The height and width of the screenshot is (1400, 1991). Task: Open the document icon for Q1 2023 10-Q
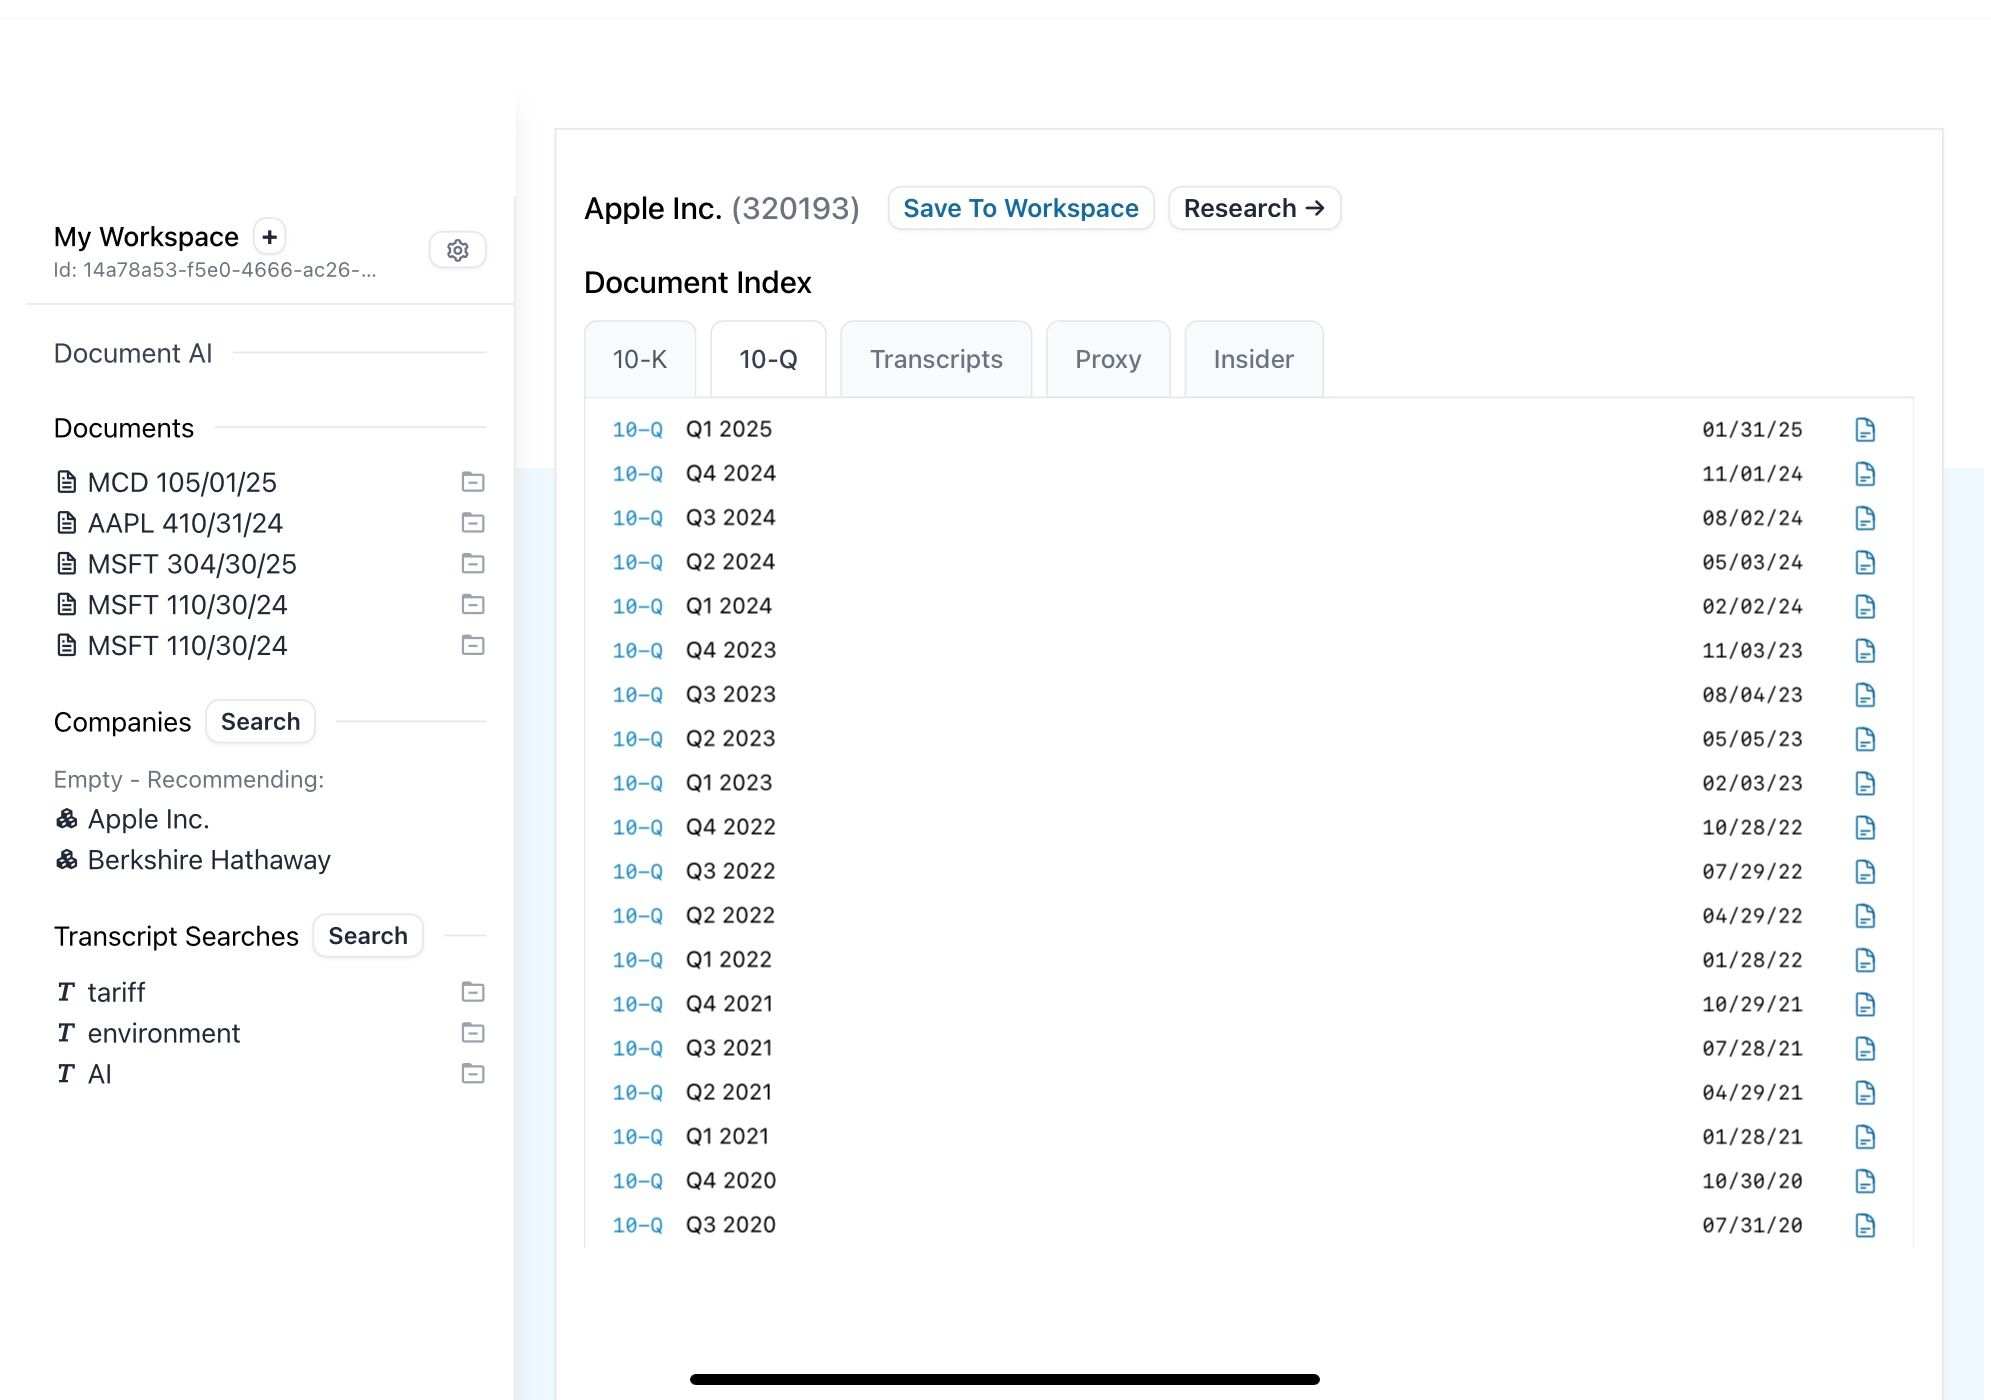click(1865, 783)
